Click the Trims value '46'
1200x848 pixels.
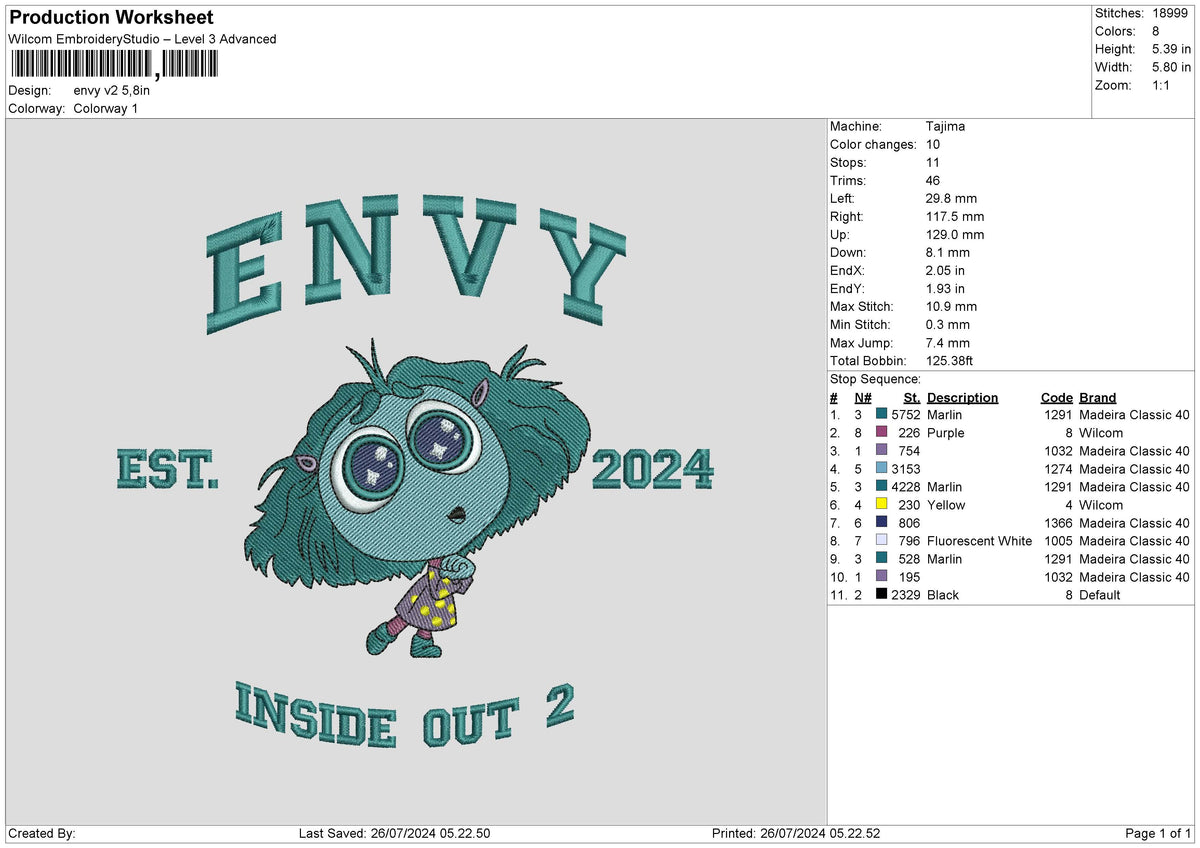pyautogui.click(x=934, y=181)
